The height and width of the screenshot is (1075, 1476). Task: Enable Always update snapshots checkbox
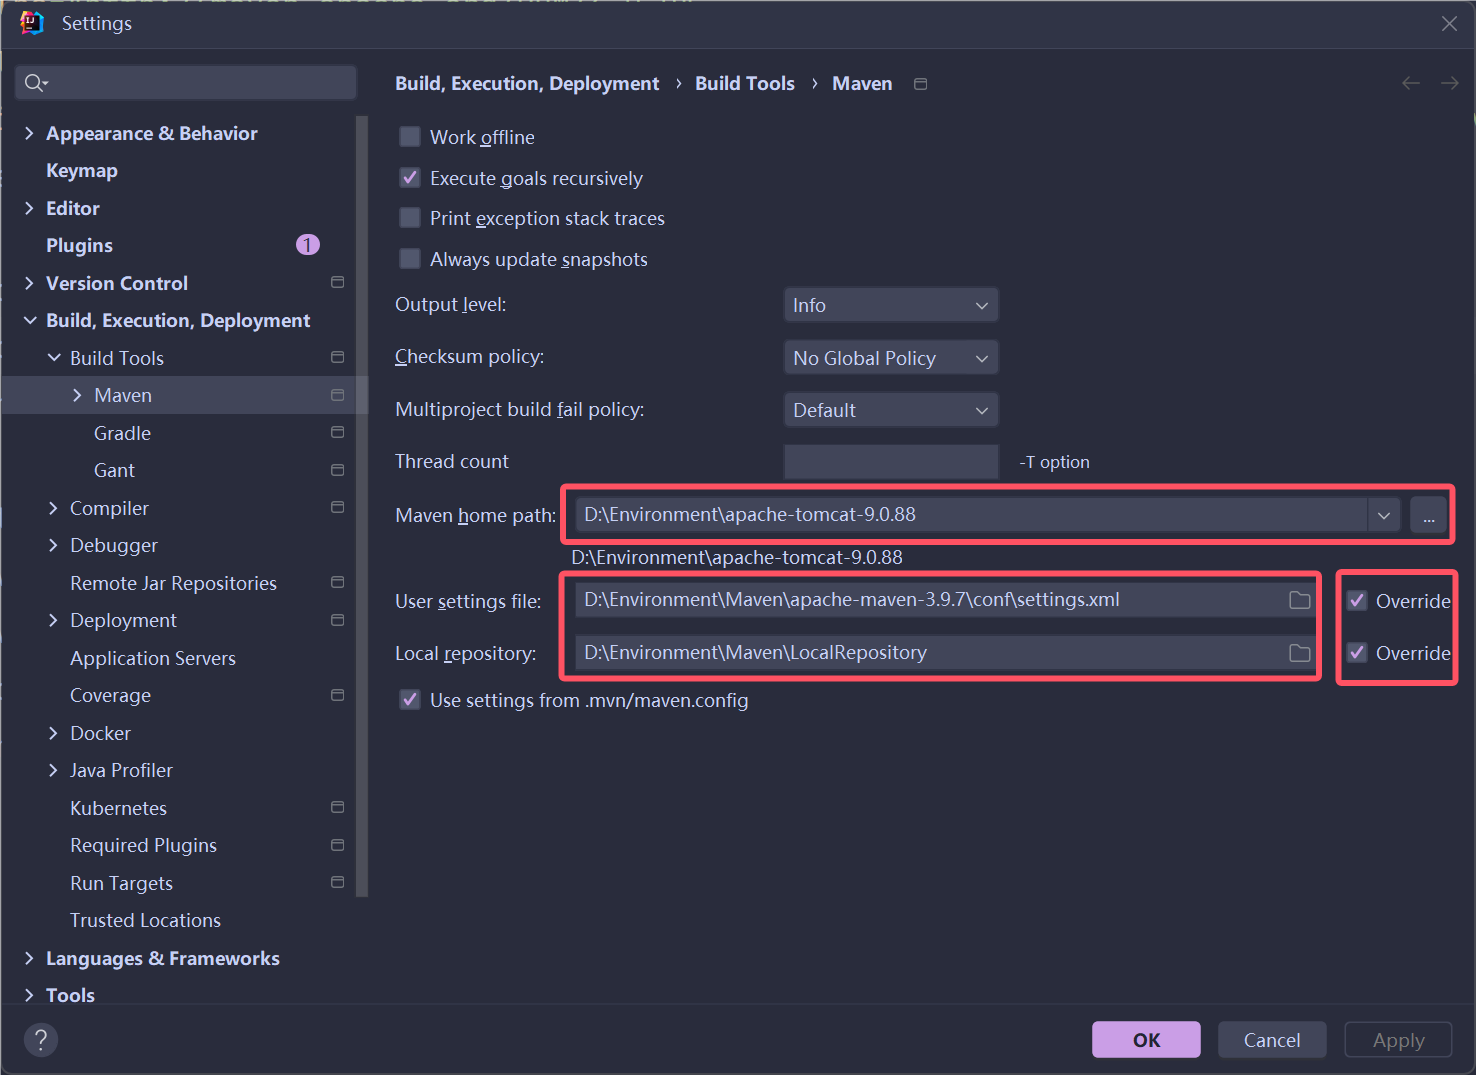(x=410, y=259)
